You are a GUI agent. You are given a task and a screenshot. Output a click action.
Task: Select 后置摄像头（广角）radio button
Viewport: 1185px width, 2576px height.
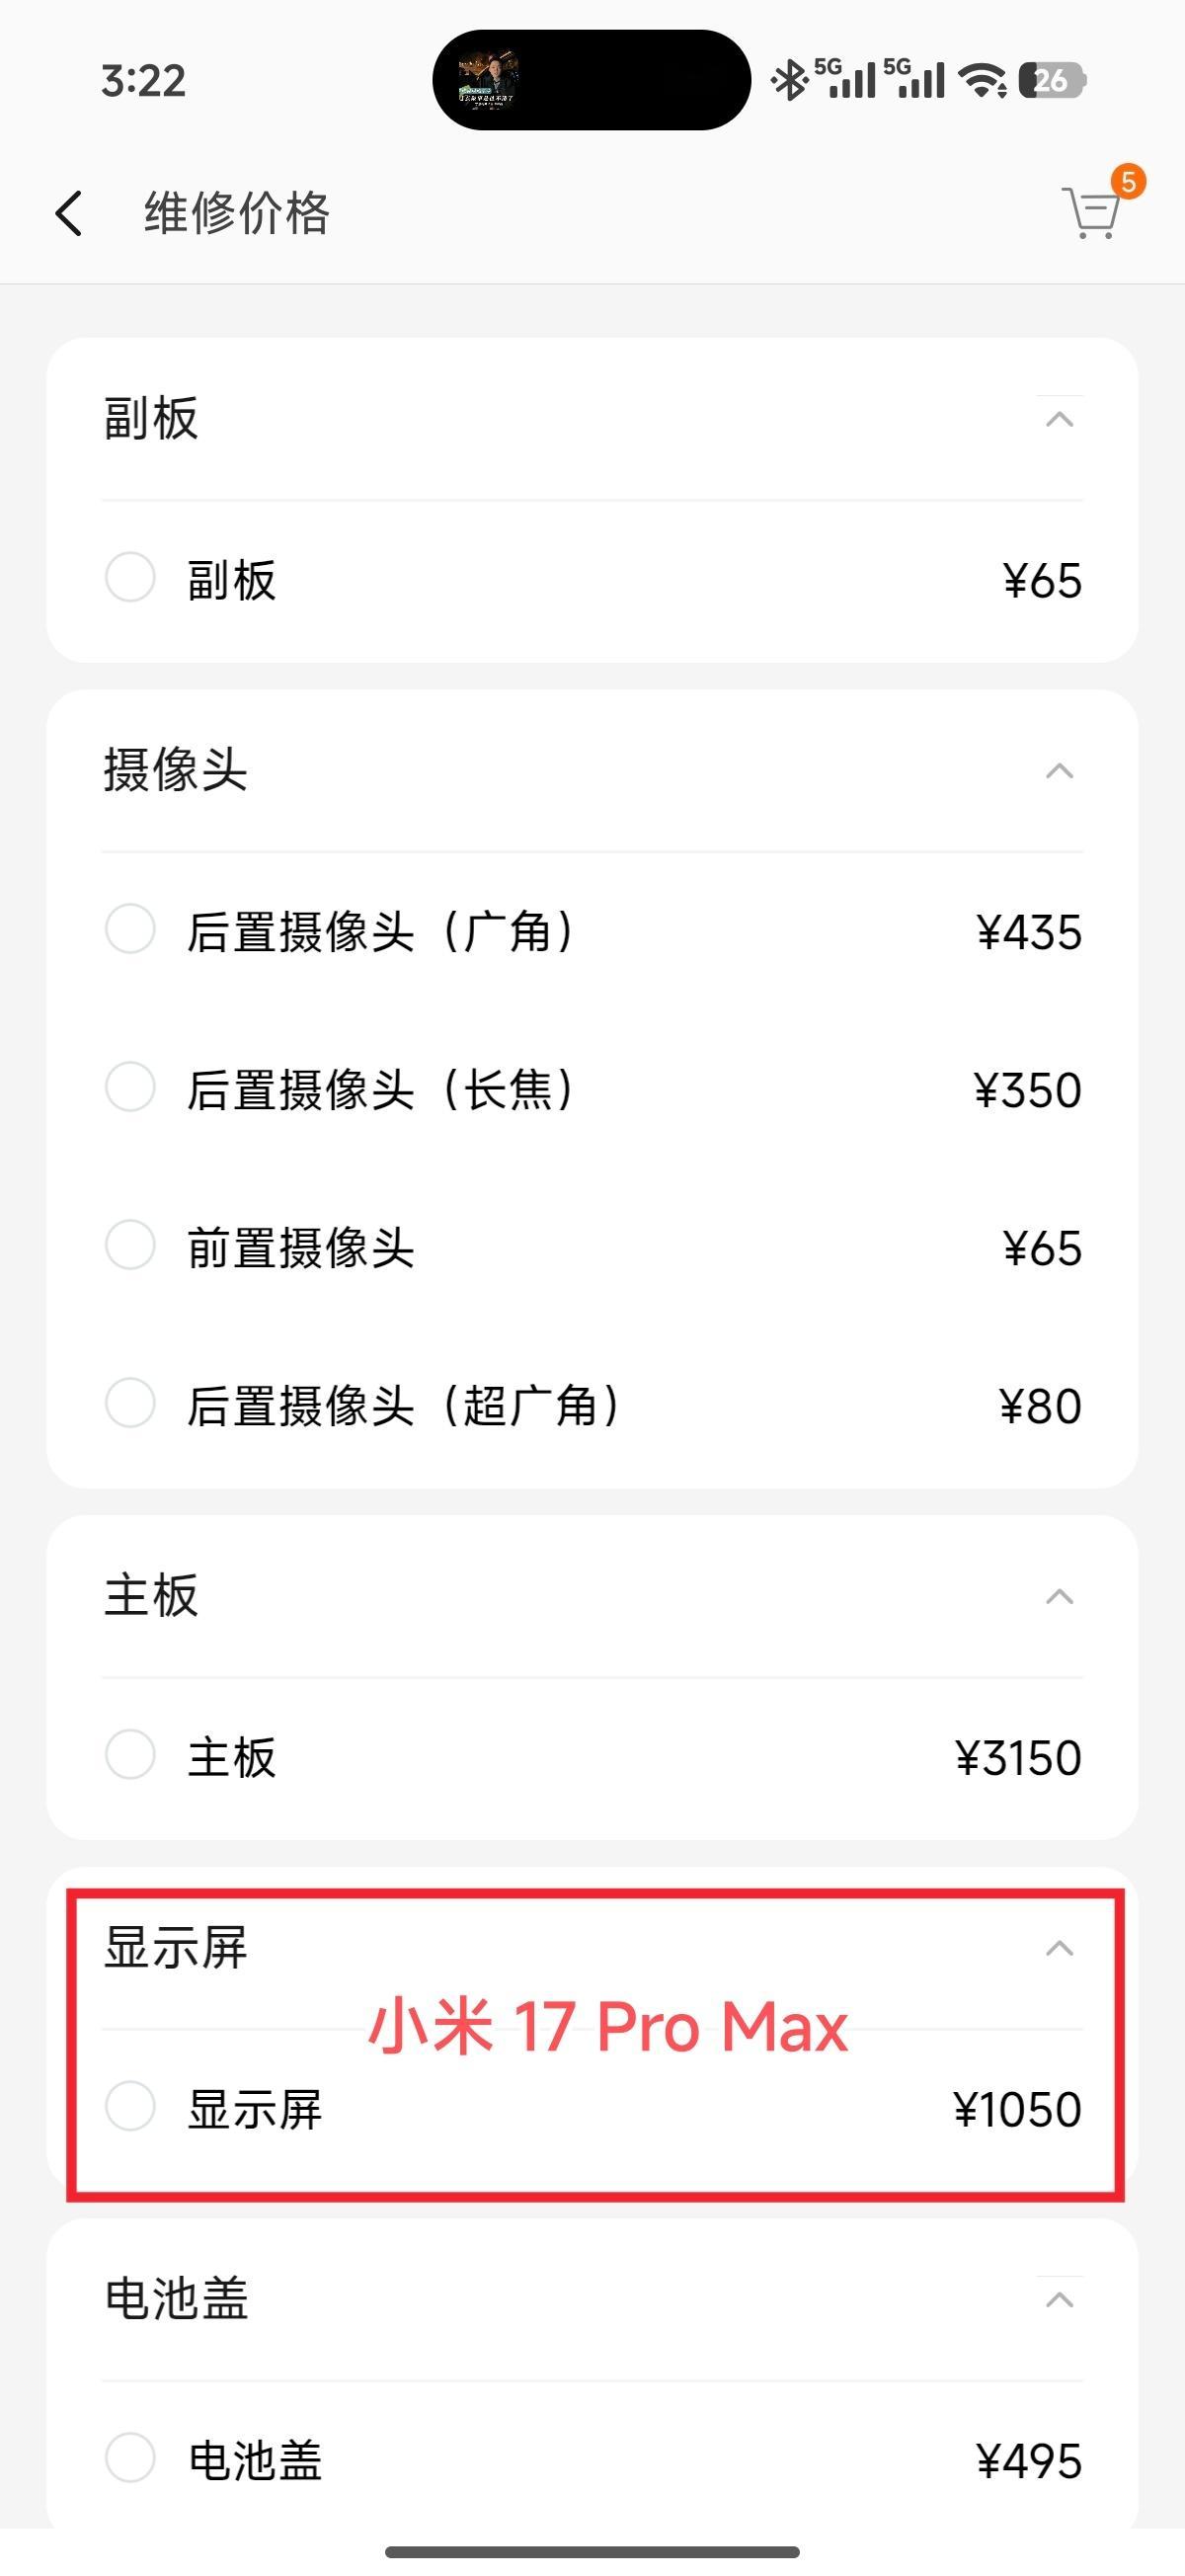(130, 929)
